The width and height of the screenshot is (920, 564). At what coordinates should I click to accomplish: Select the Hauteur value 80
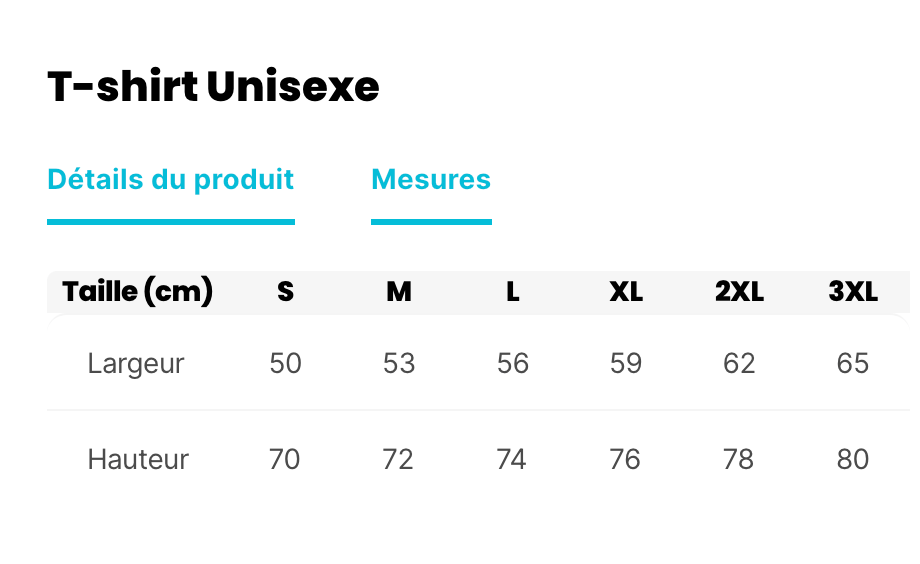[853, 460]
